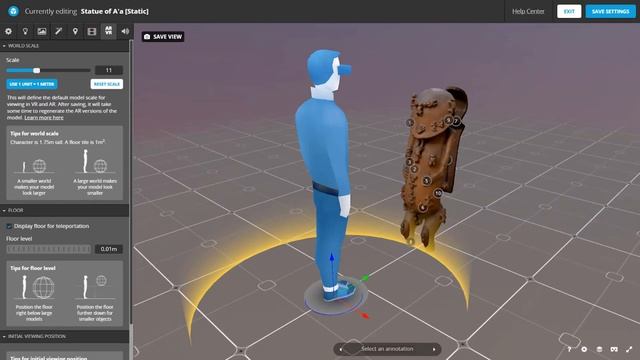Select annotation marker 7 on statue
640x360 pixels.
click(x=456, y=121)
